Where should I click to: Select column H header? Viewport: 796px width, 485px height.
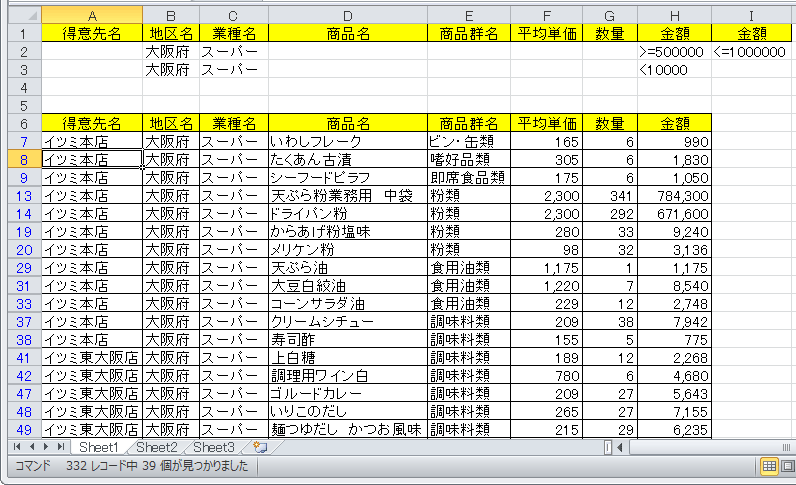coord(674,15)
